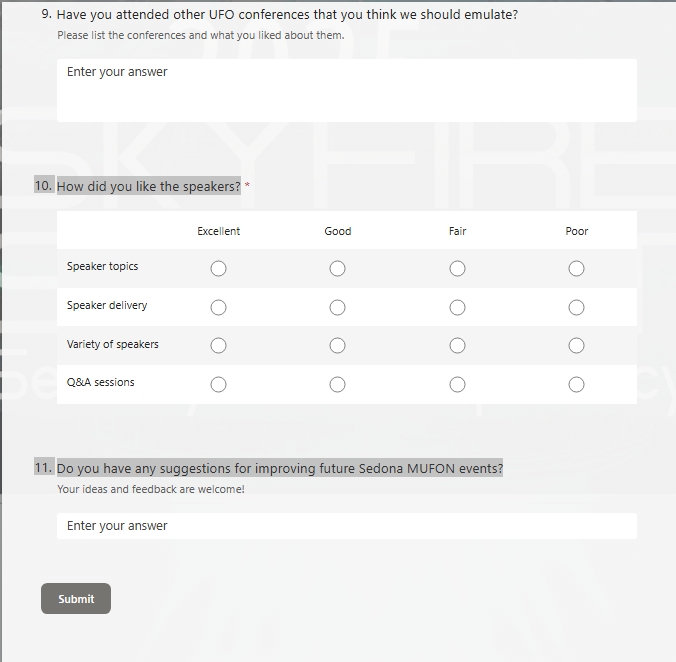676x662 pixels.
Task: Mark Speaker delivery as Fair
Action: 457,307
